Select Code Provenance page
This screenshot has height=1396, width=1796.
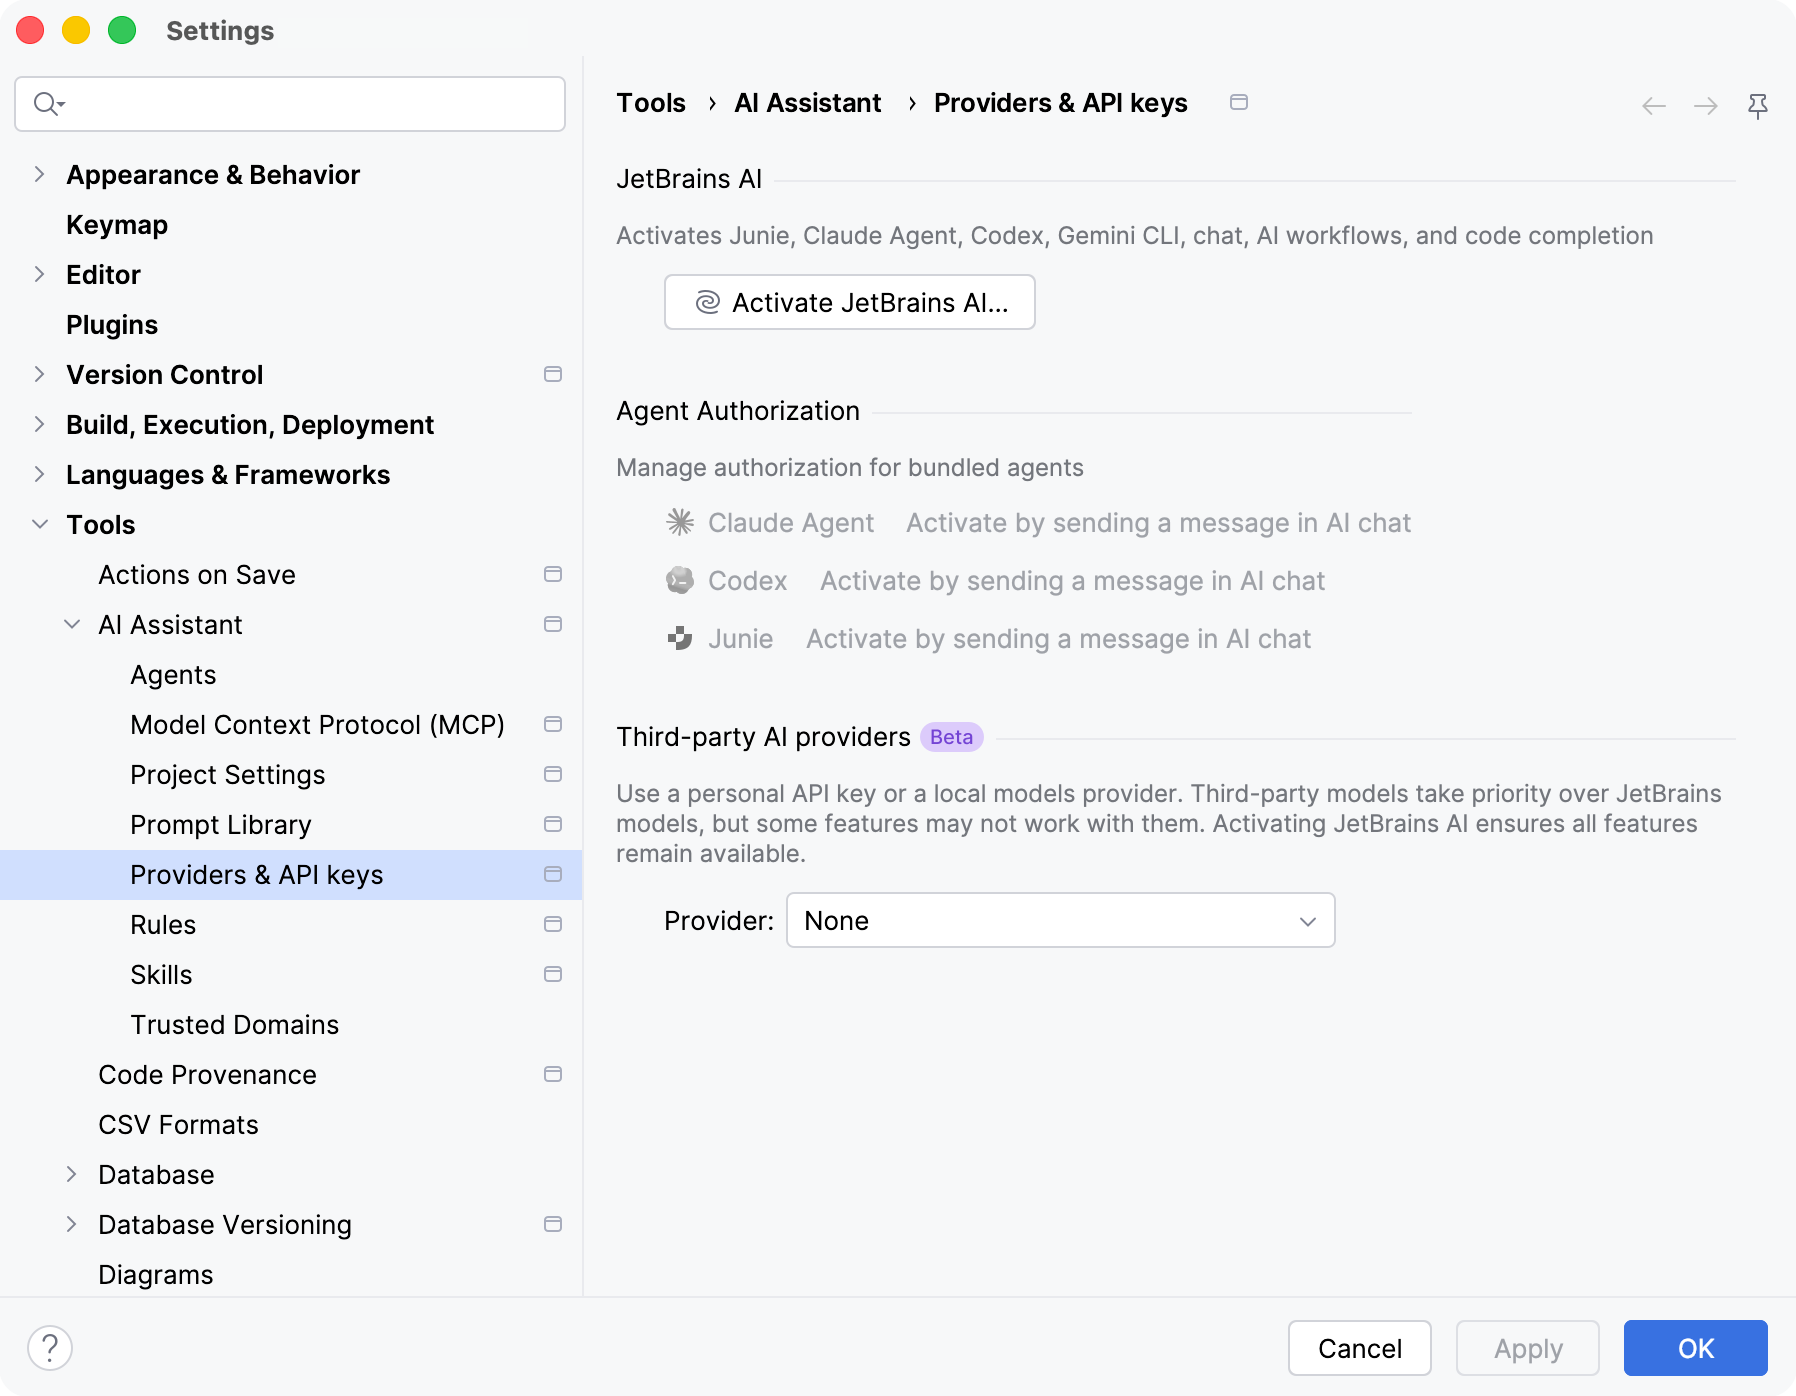click(x=207, y=1075)
